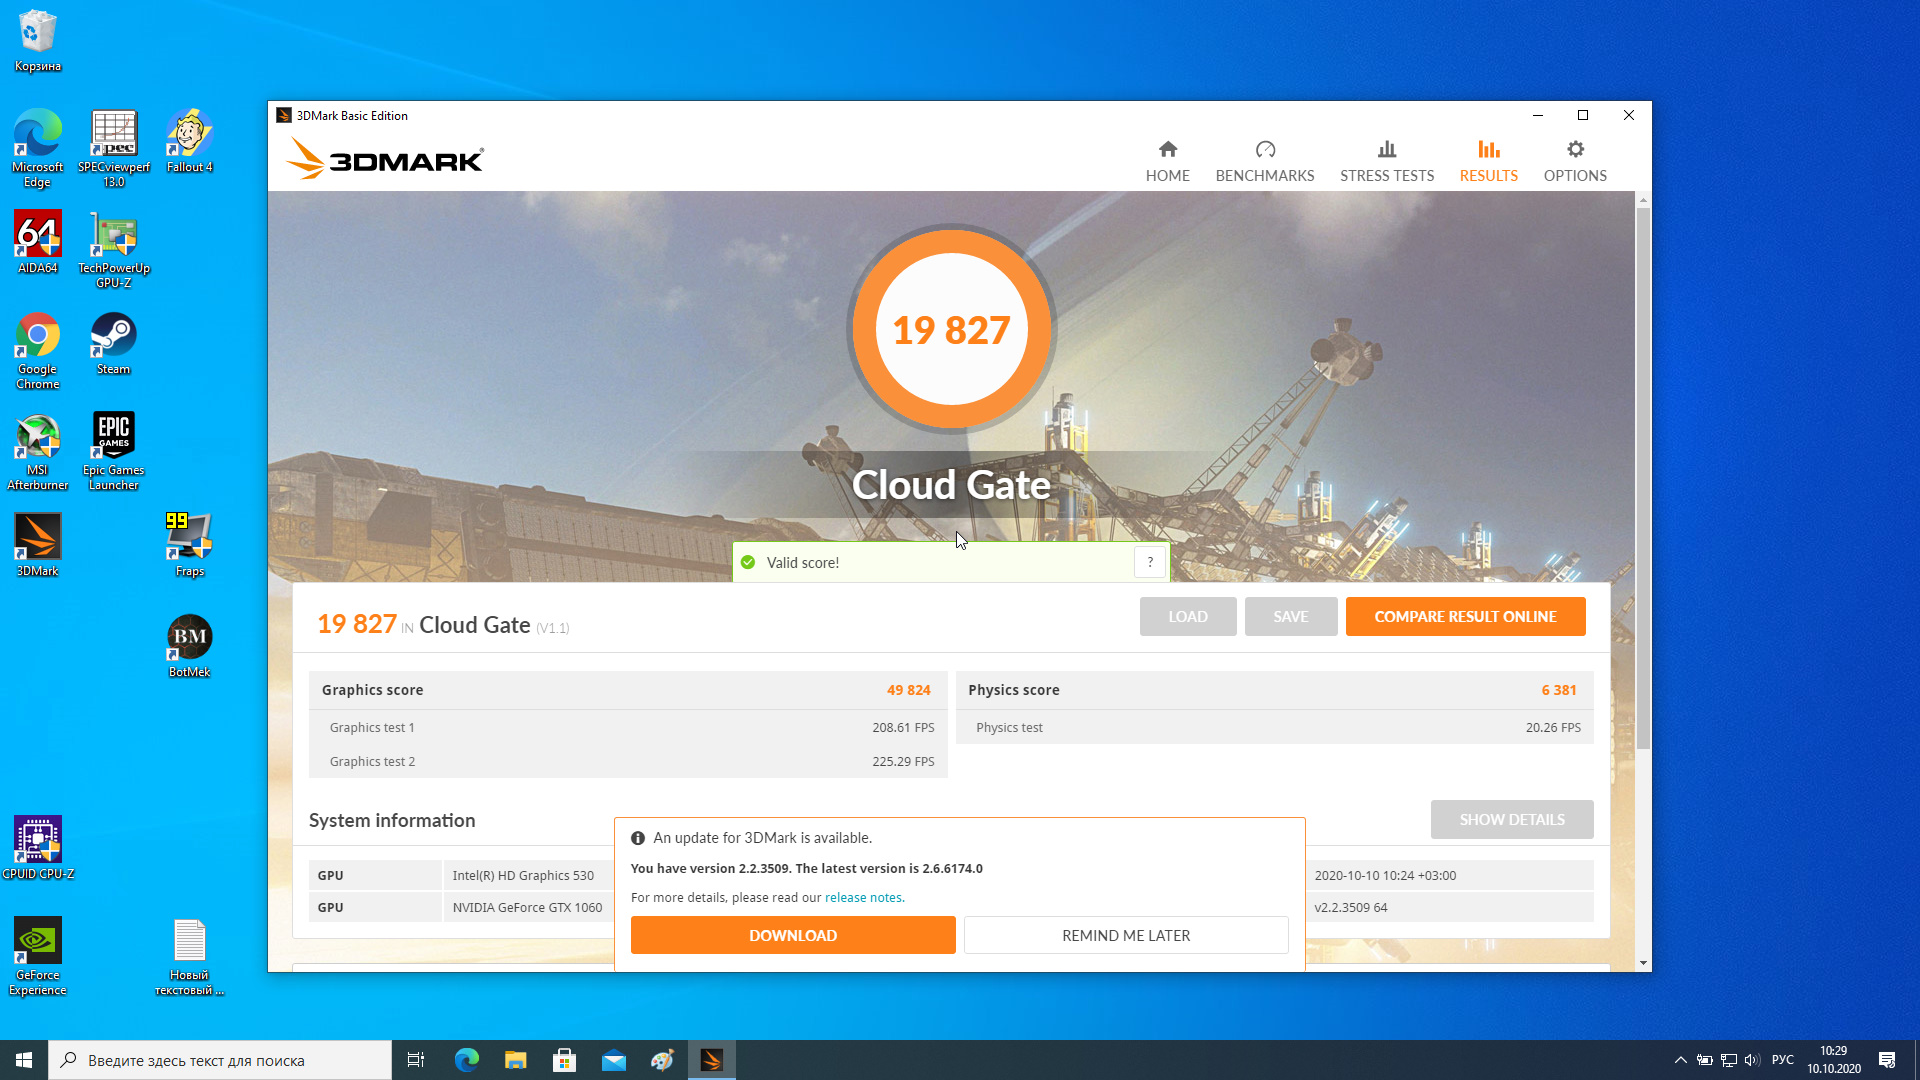This screenshot has height=1080, width=1920.
Task: Open the STRESS TESTS tab
Action: click(x=1387, y=161)
